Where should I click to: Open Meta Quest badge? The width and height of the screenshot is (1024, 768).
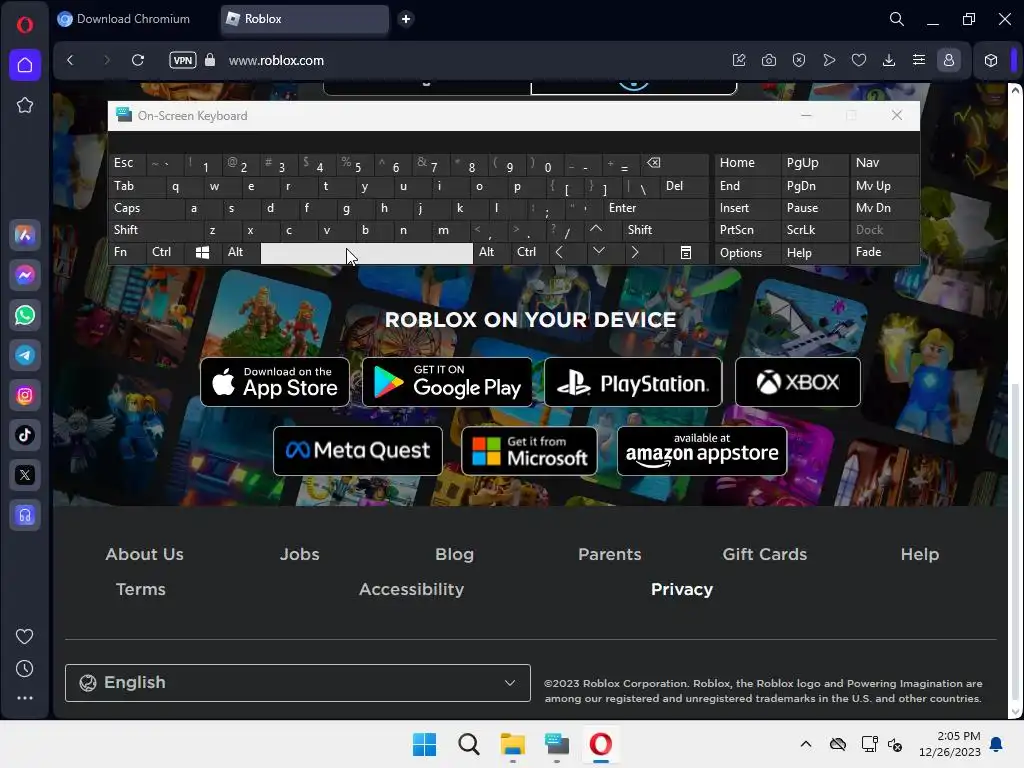coord(358,451)
